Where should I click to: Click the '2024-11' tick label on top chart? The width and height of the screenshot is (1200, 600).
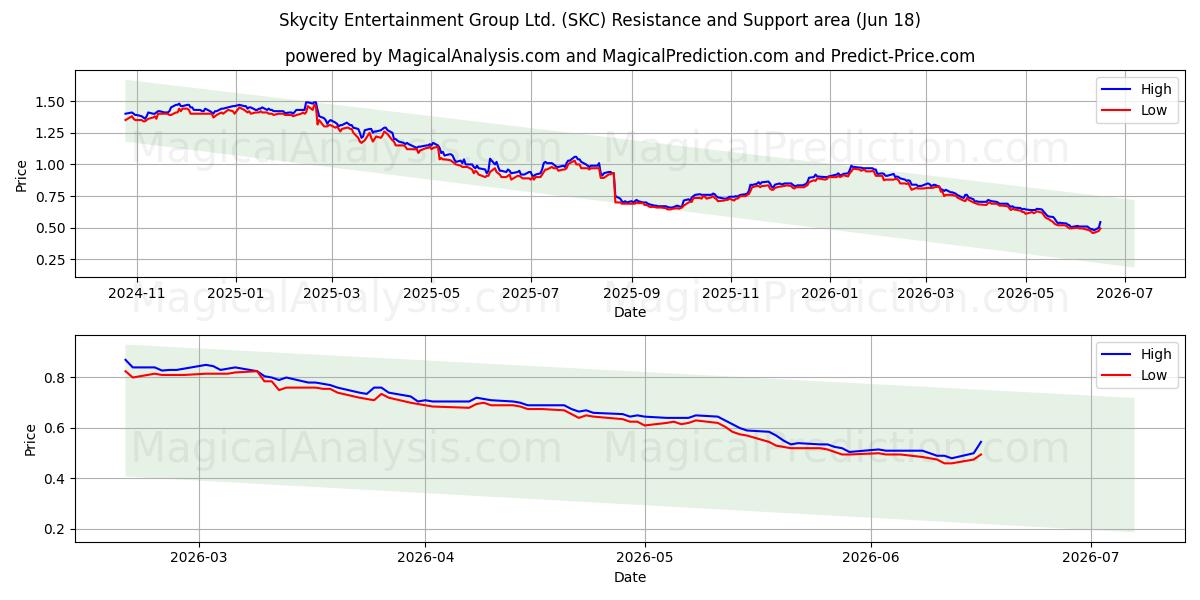tap(136, 293)
